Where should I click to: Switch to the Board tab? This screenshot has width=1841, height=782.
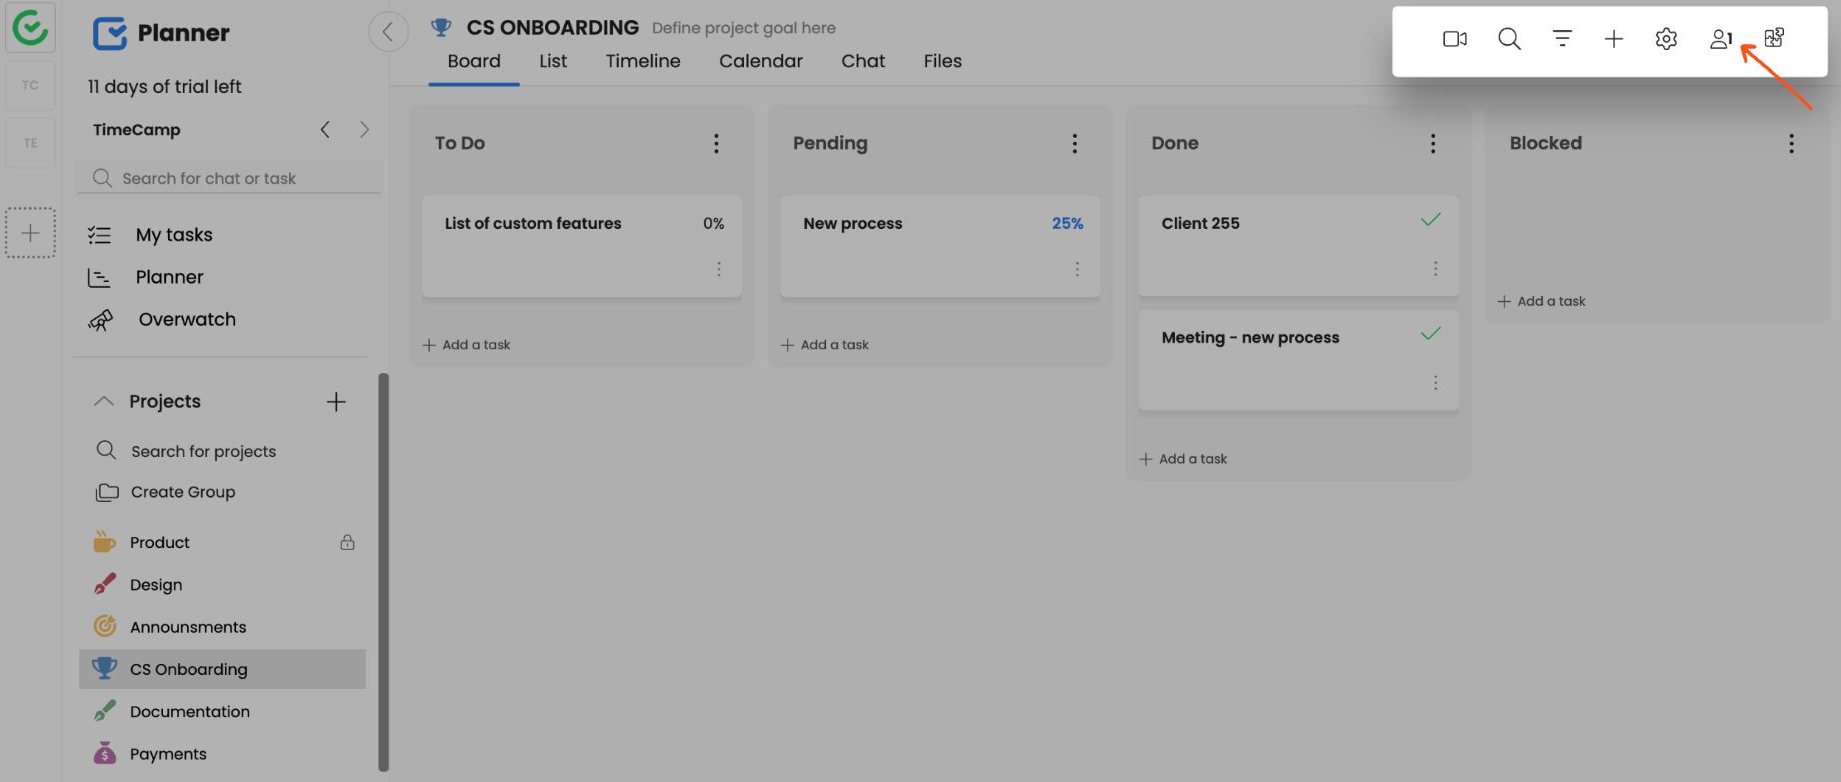tap(474, 61)
